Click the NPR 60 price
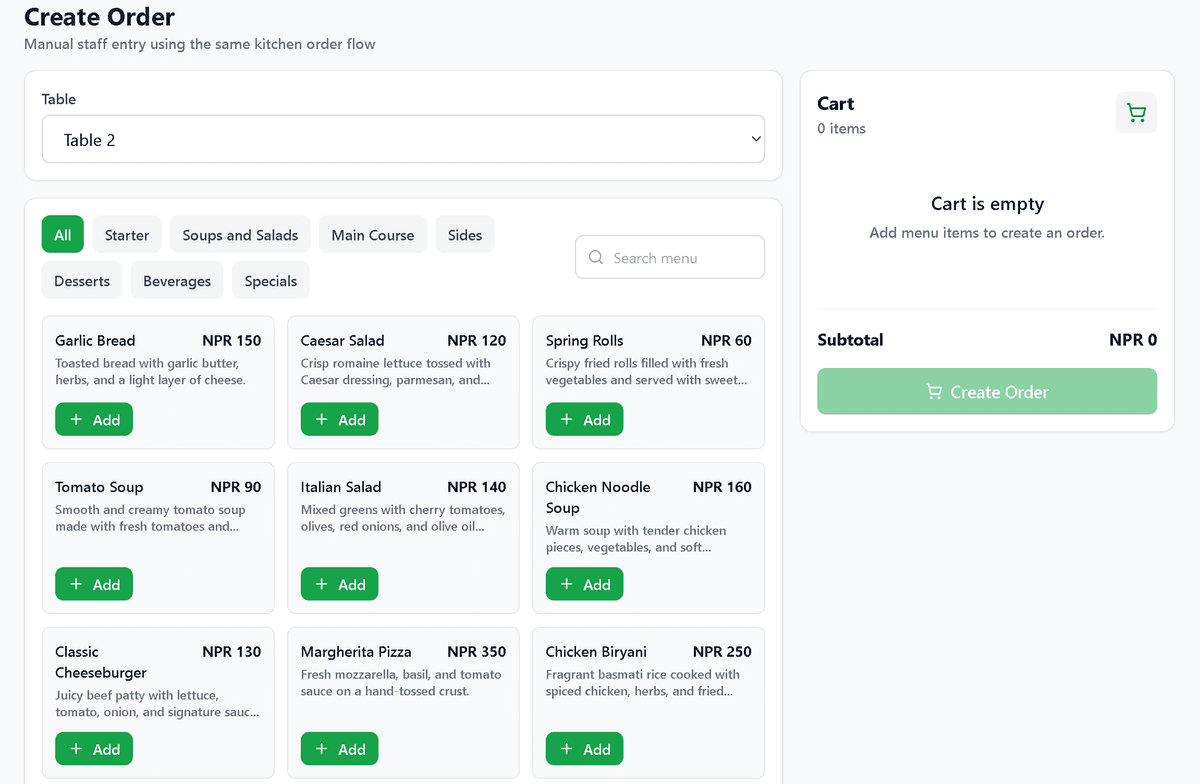Image resolution: width=1200 pixels, height=784 pixels. (726, 340)
